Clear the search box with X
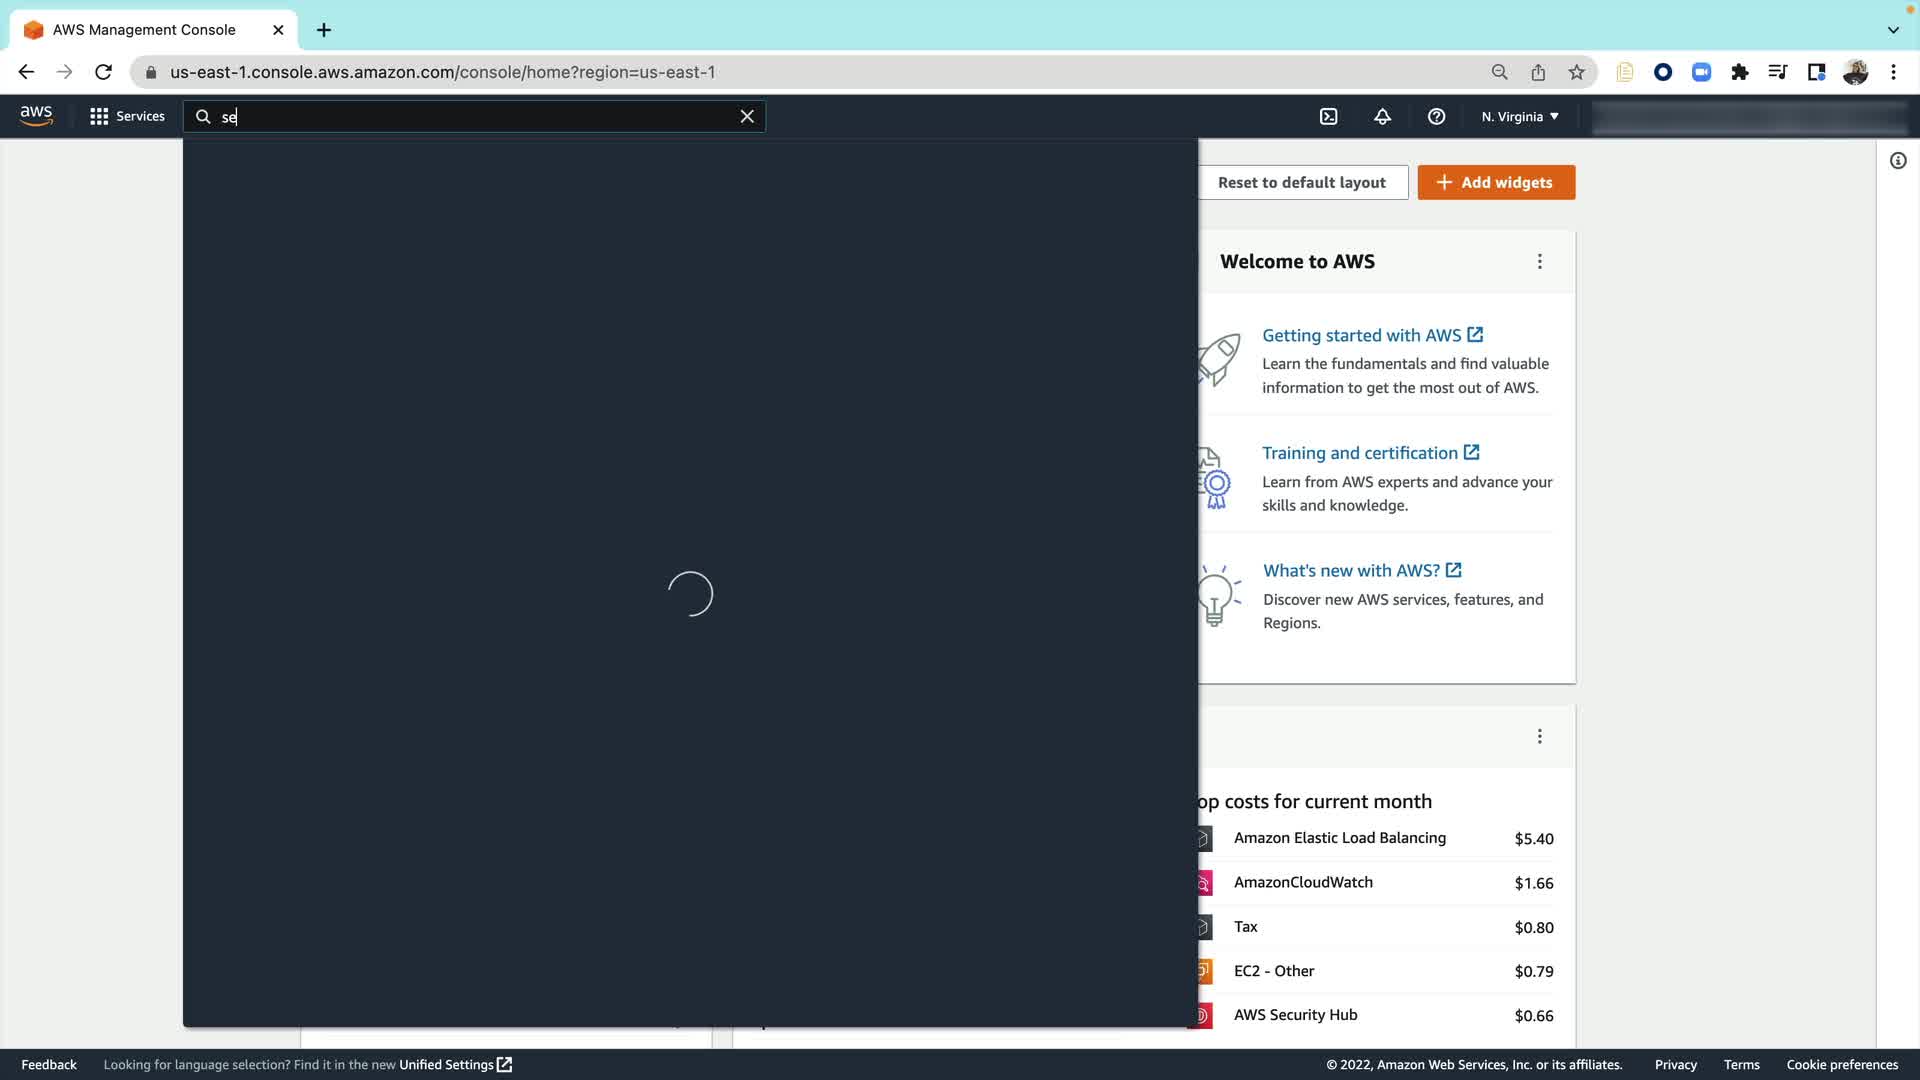 747,117
